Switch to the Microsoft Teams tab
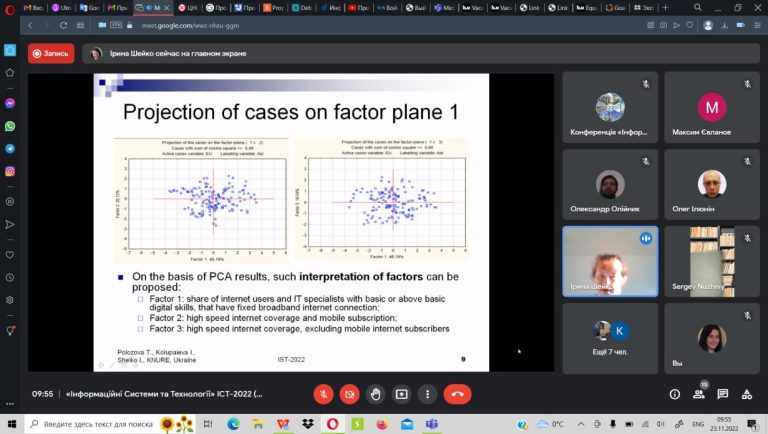Image resolution: width=768 pixels, height=434 pixels. point(444,8)
